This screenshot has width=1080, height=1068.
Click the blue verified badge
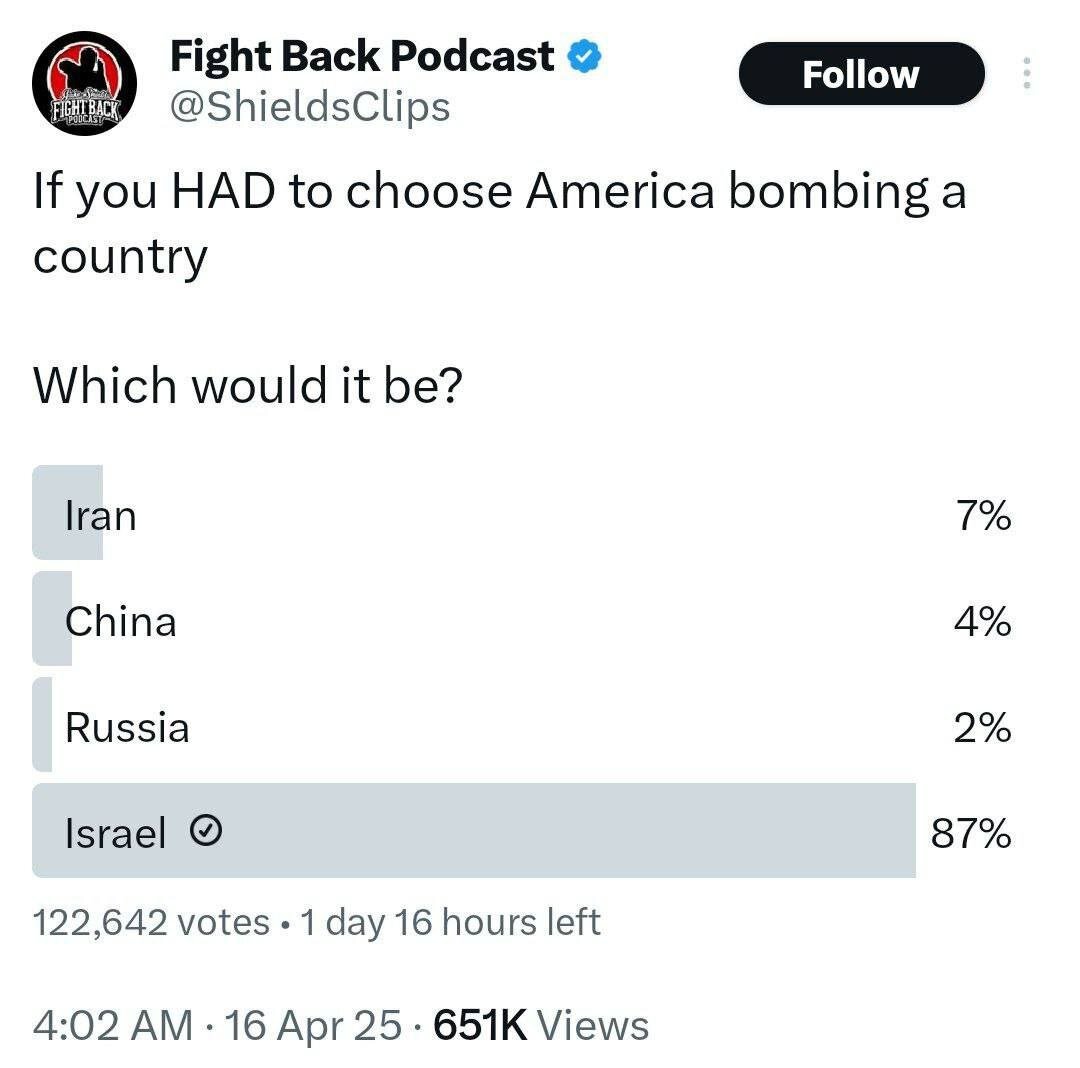[x=584, y=57]
